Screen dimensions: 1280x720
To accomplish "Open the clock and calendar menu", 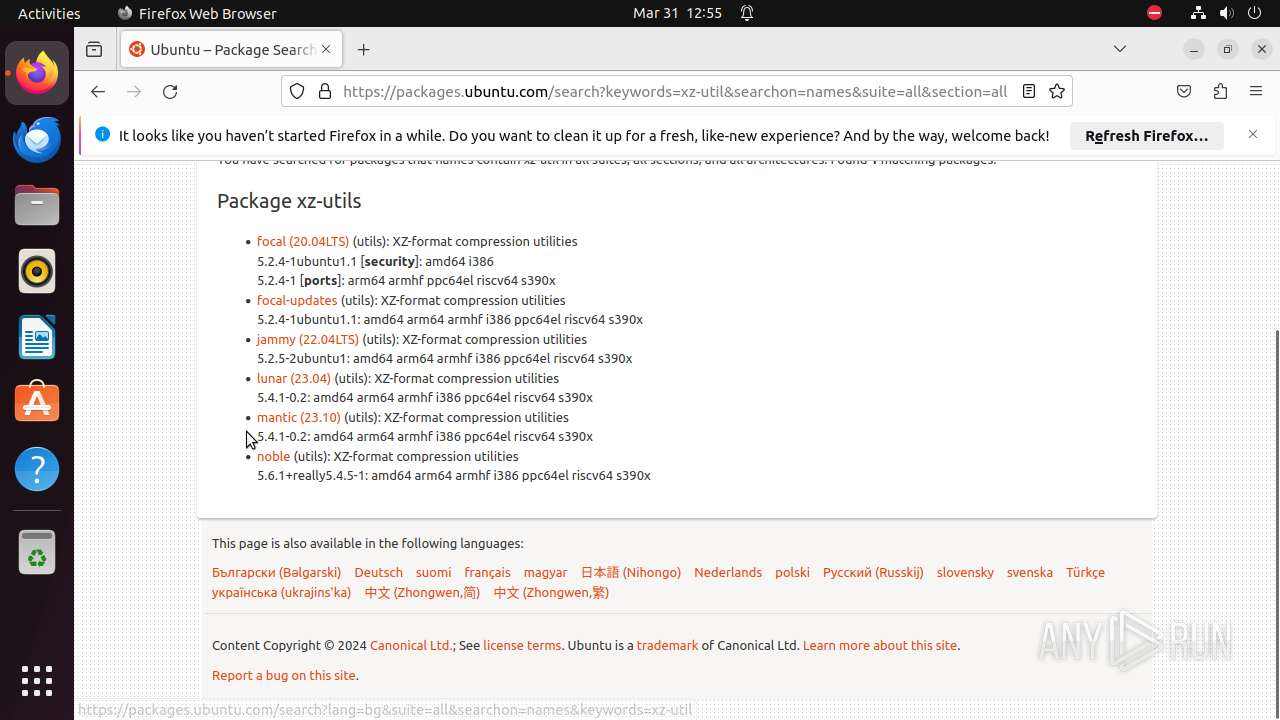I will tap(677, 13).
